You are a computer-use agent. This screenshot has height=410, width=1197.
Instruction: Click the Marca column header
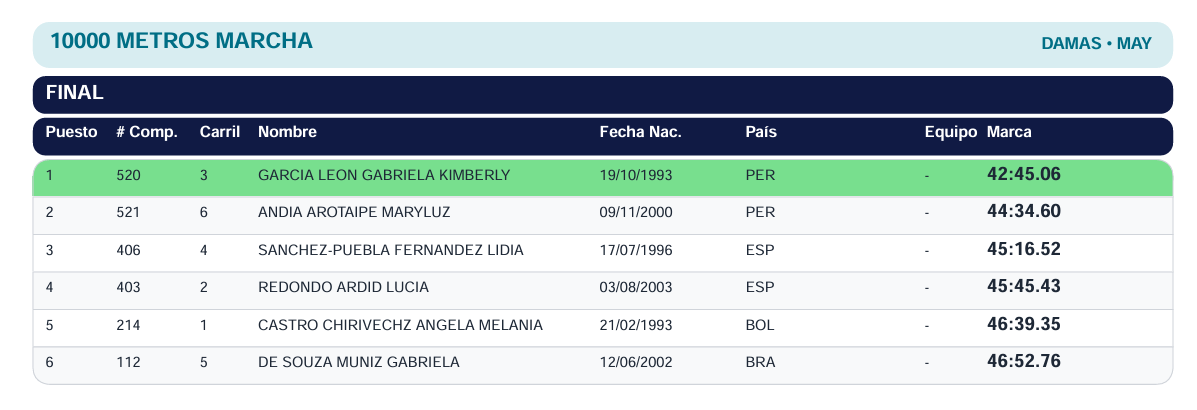(x=1009, y=132)
